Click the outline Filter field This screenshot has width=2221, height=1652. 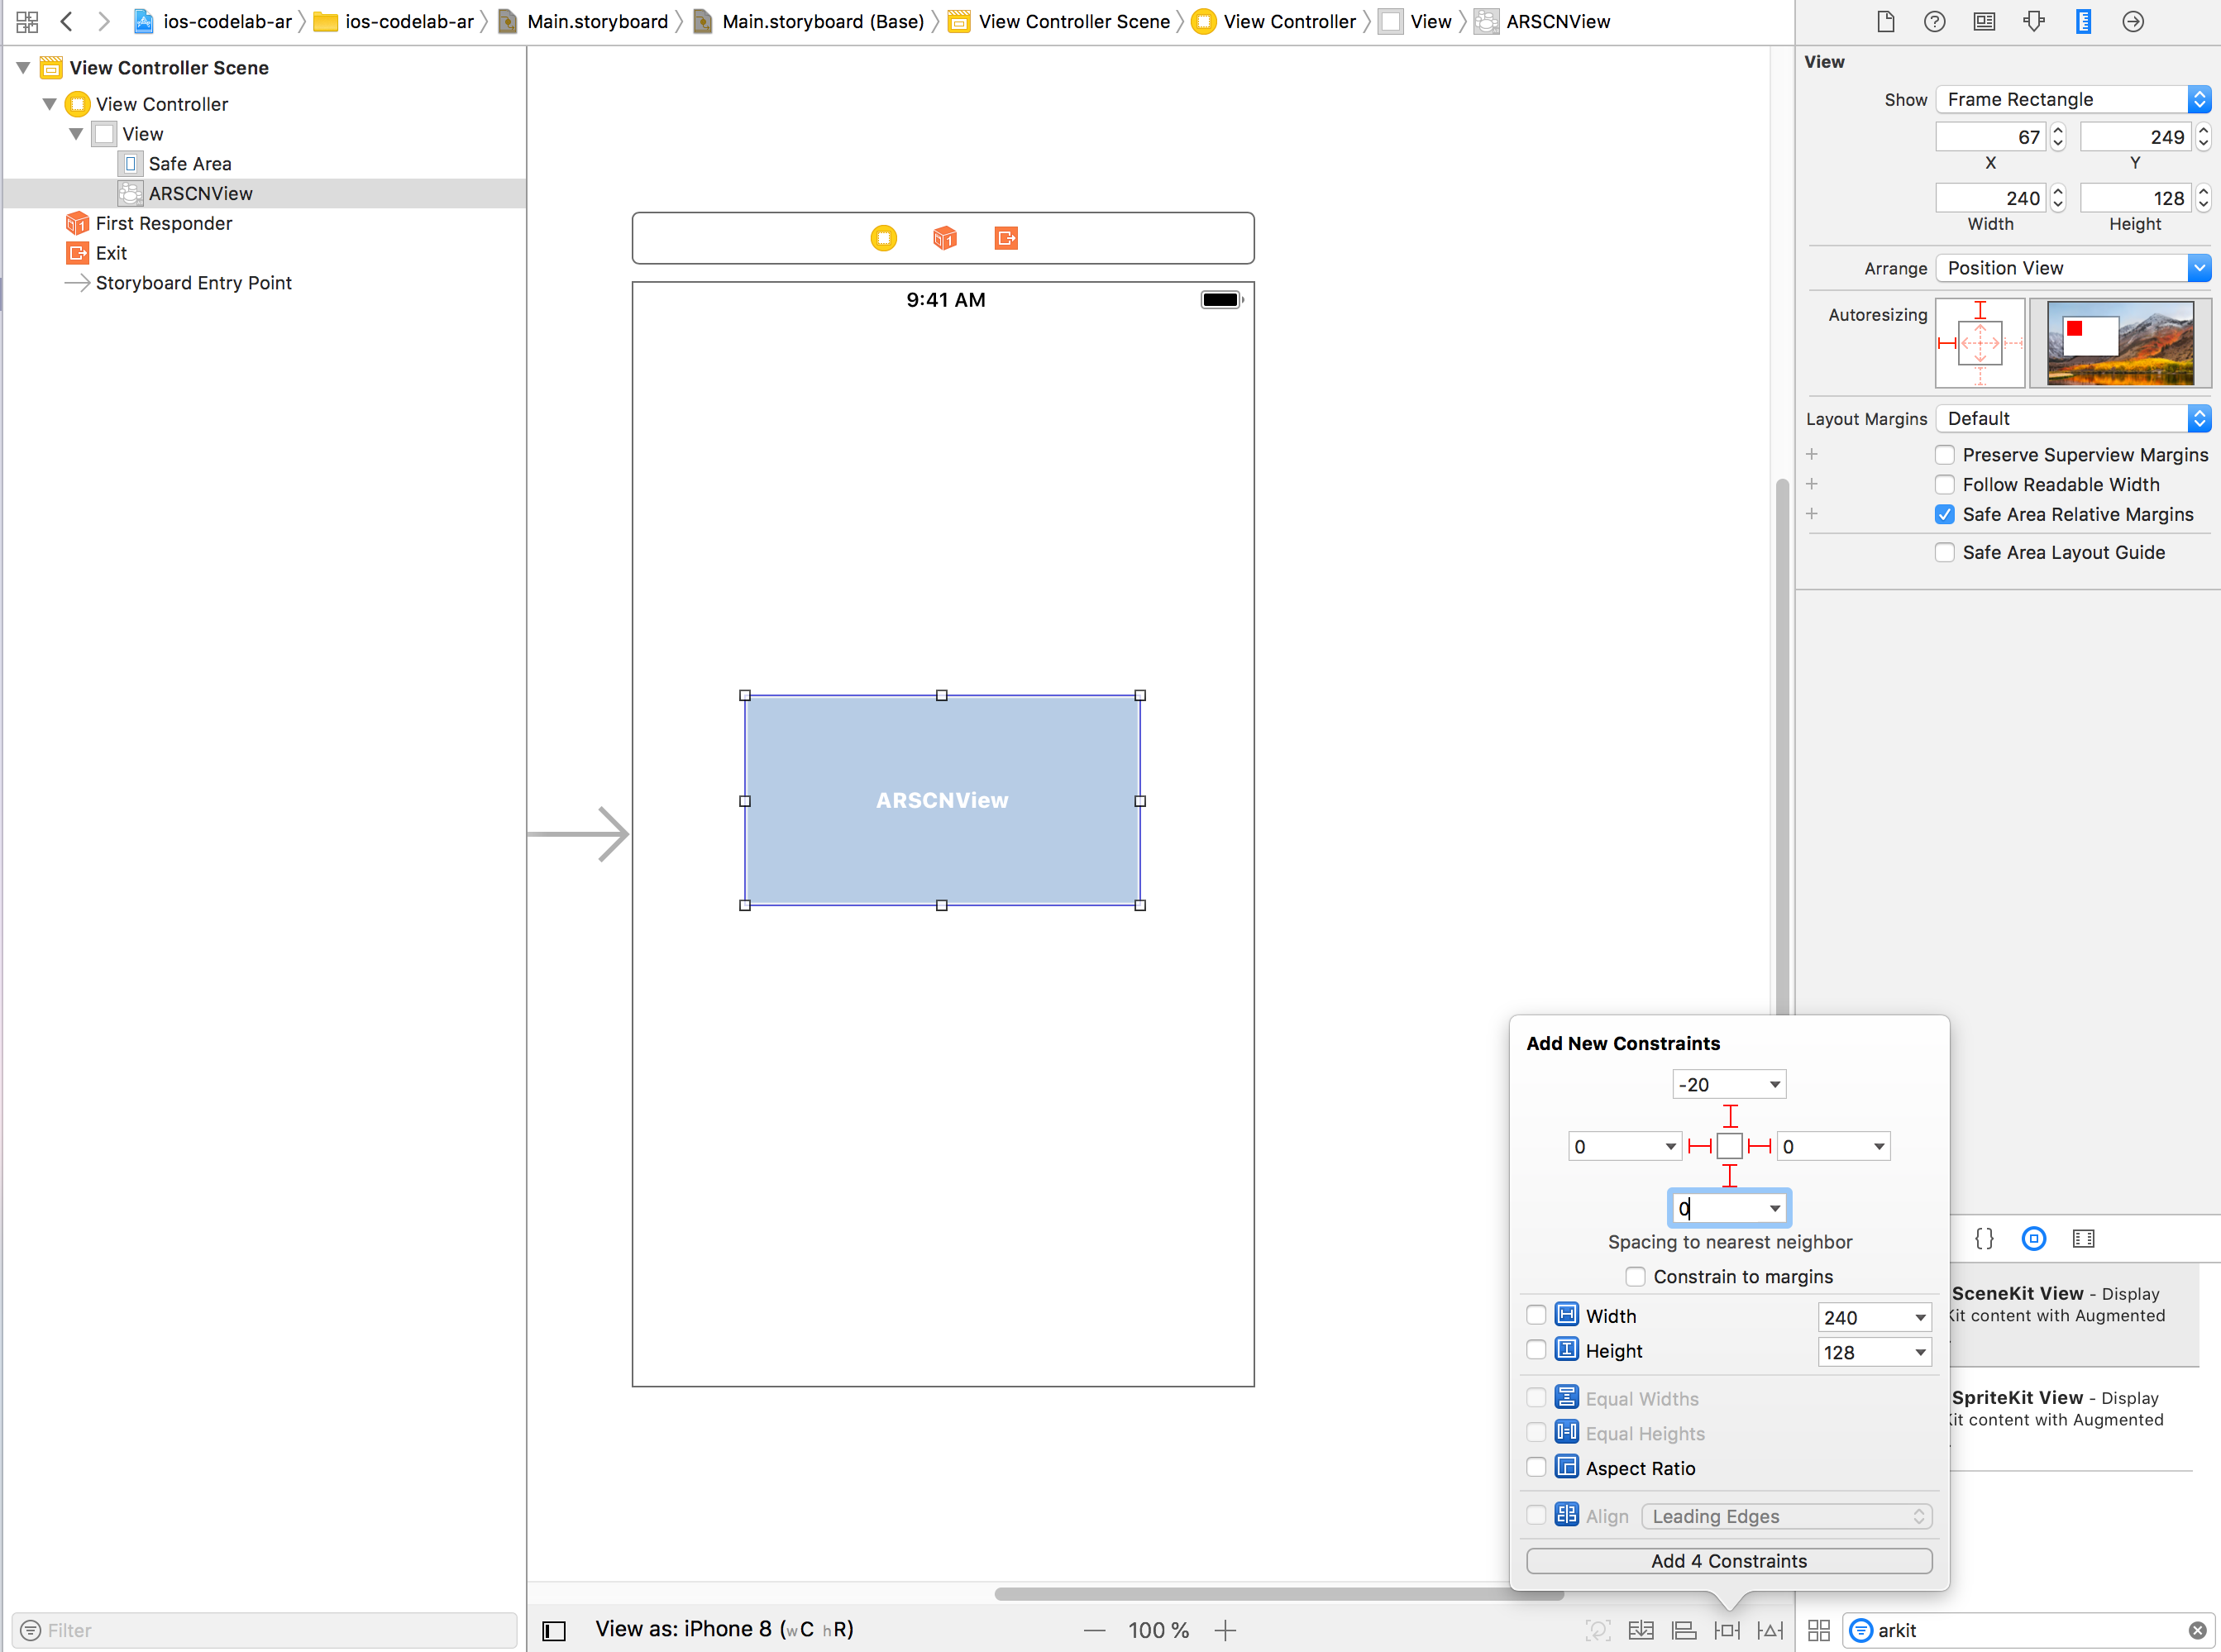(265, 1631)
